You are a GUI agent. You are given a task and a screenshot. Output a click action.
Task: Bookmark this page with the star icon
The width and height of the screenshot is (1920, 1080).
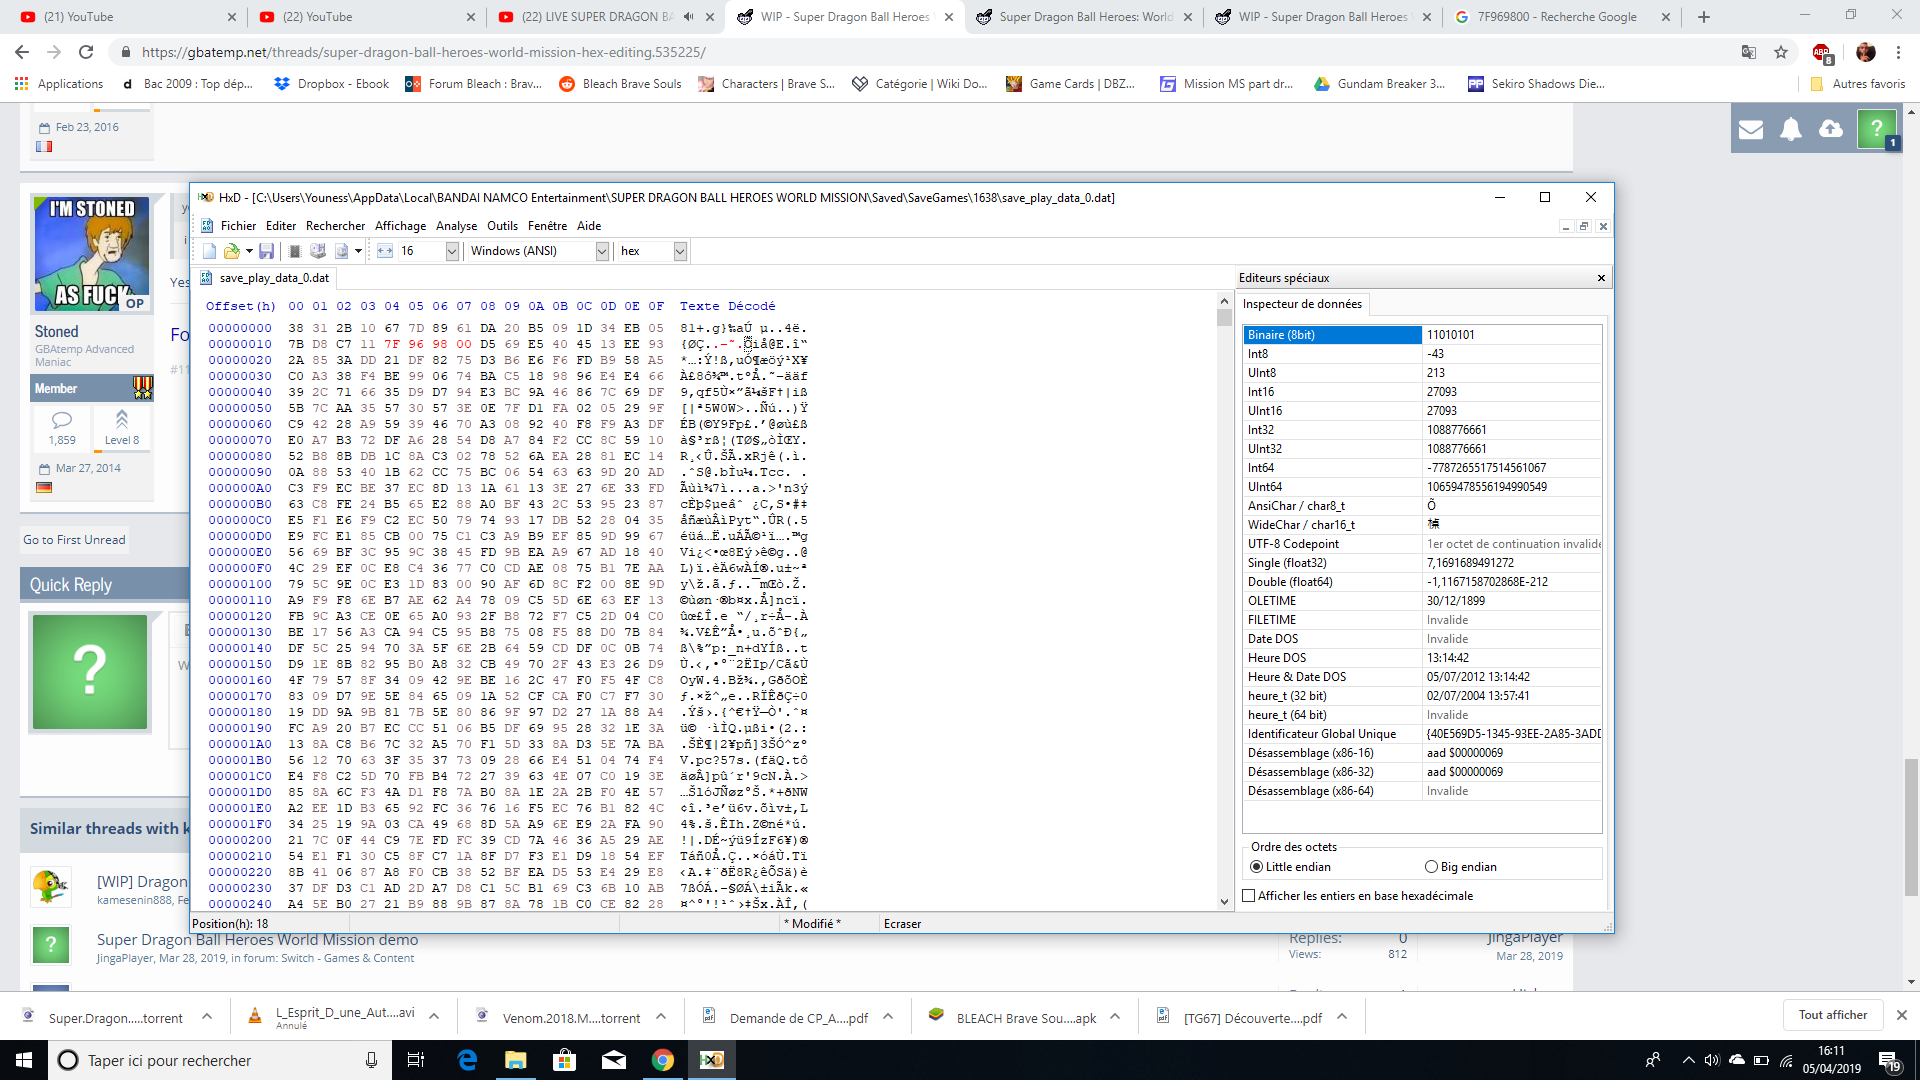1781,52
